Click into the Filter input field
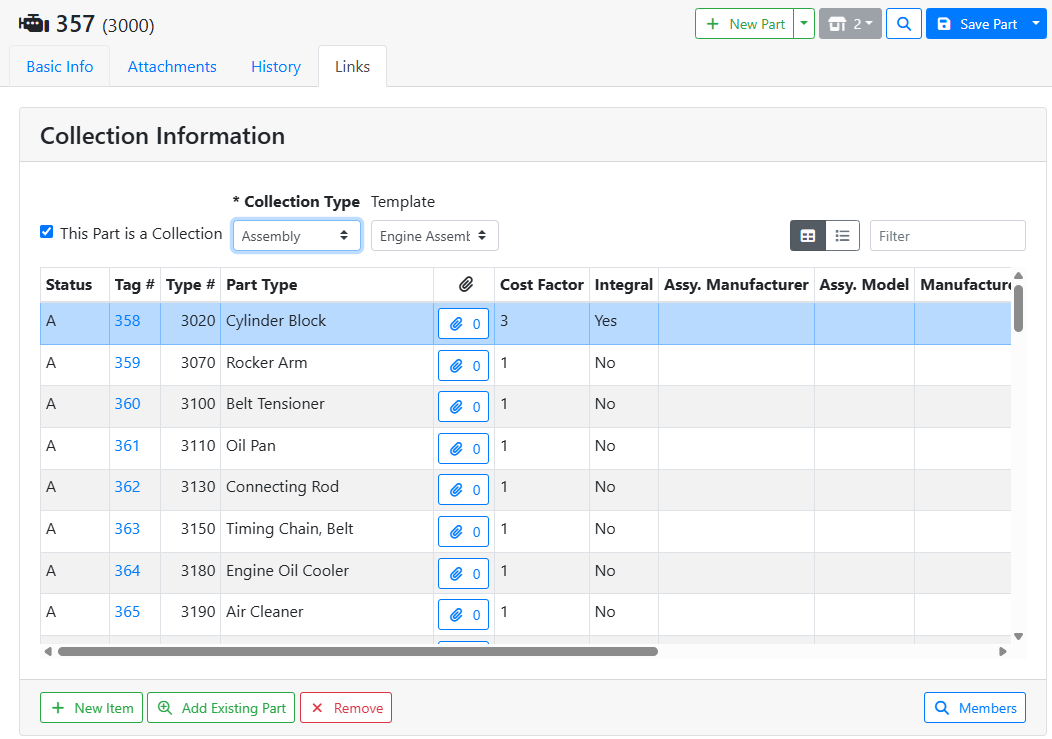The height and width of the screenshot is (739, 1052). point(947,236)
